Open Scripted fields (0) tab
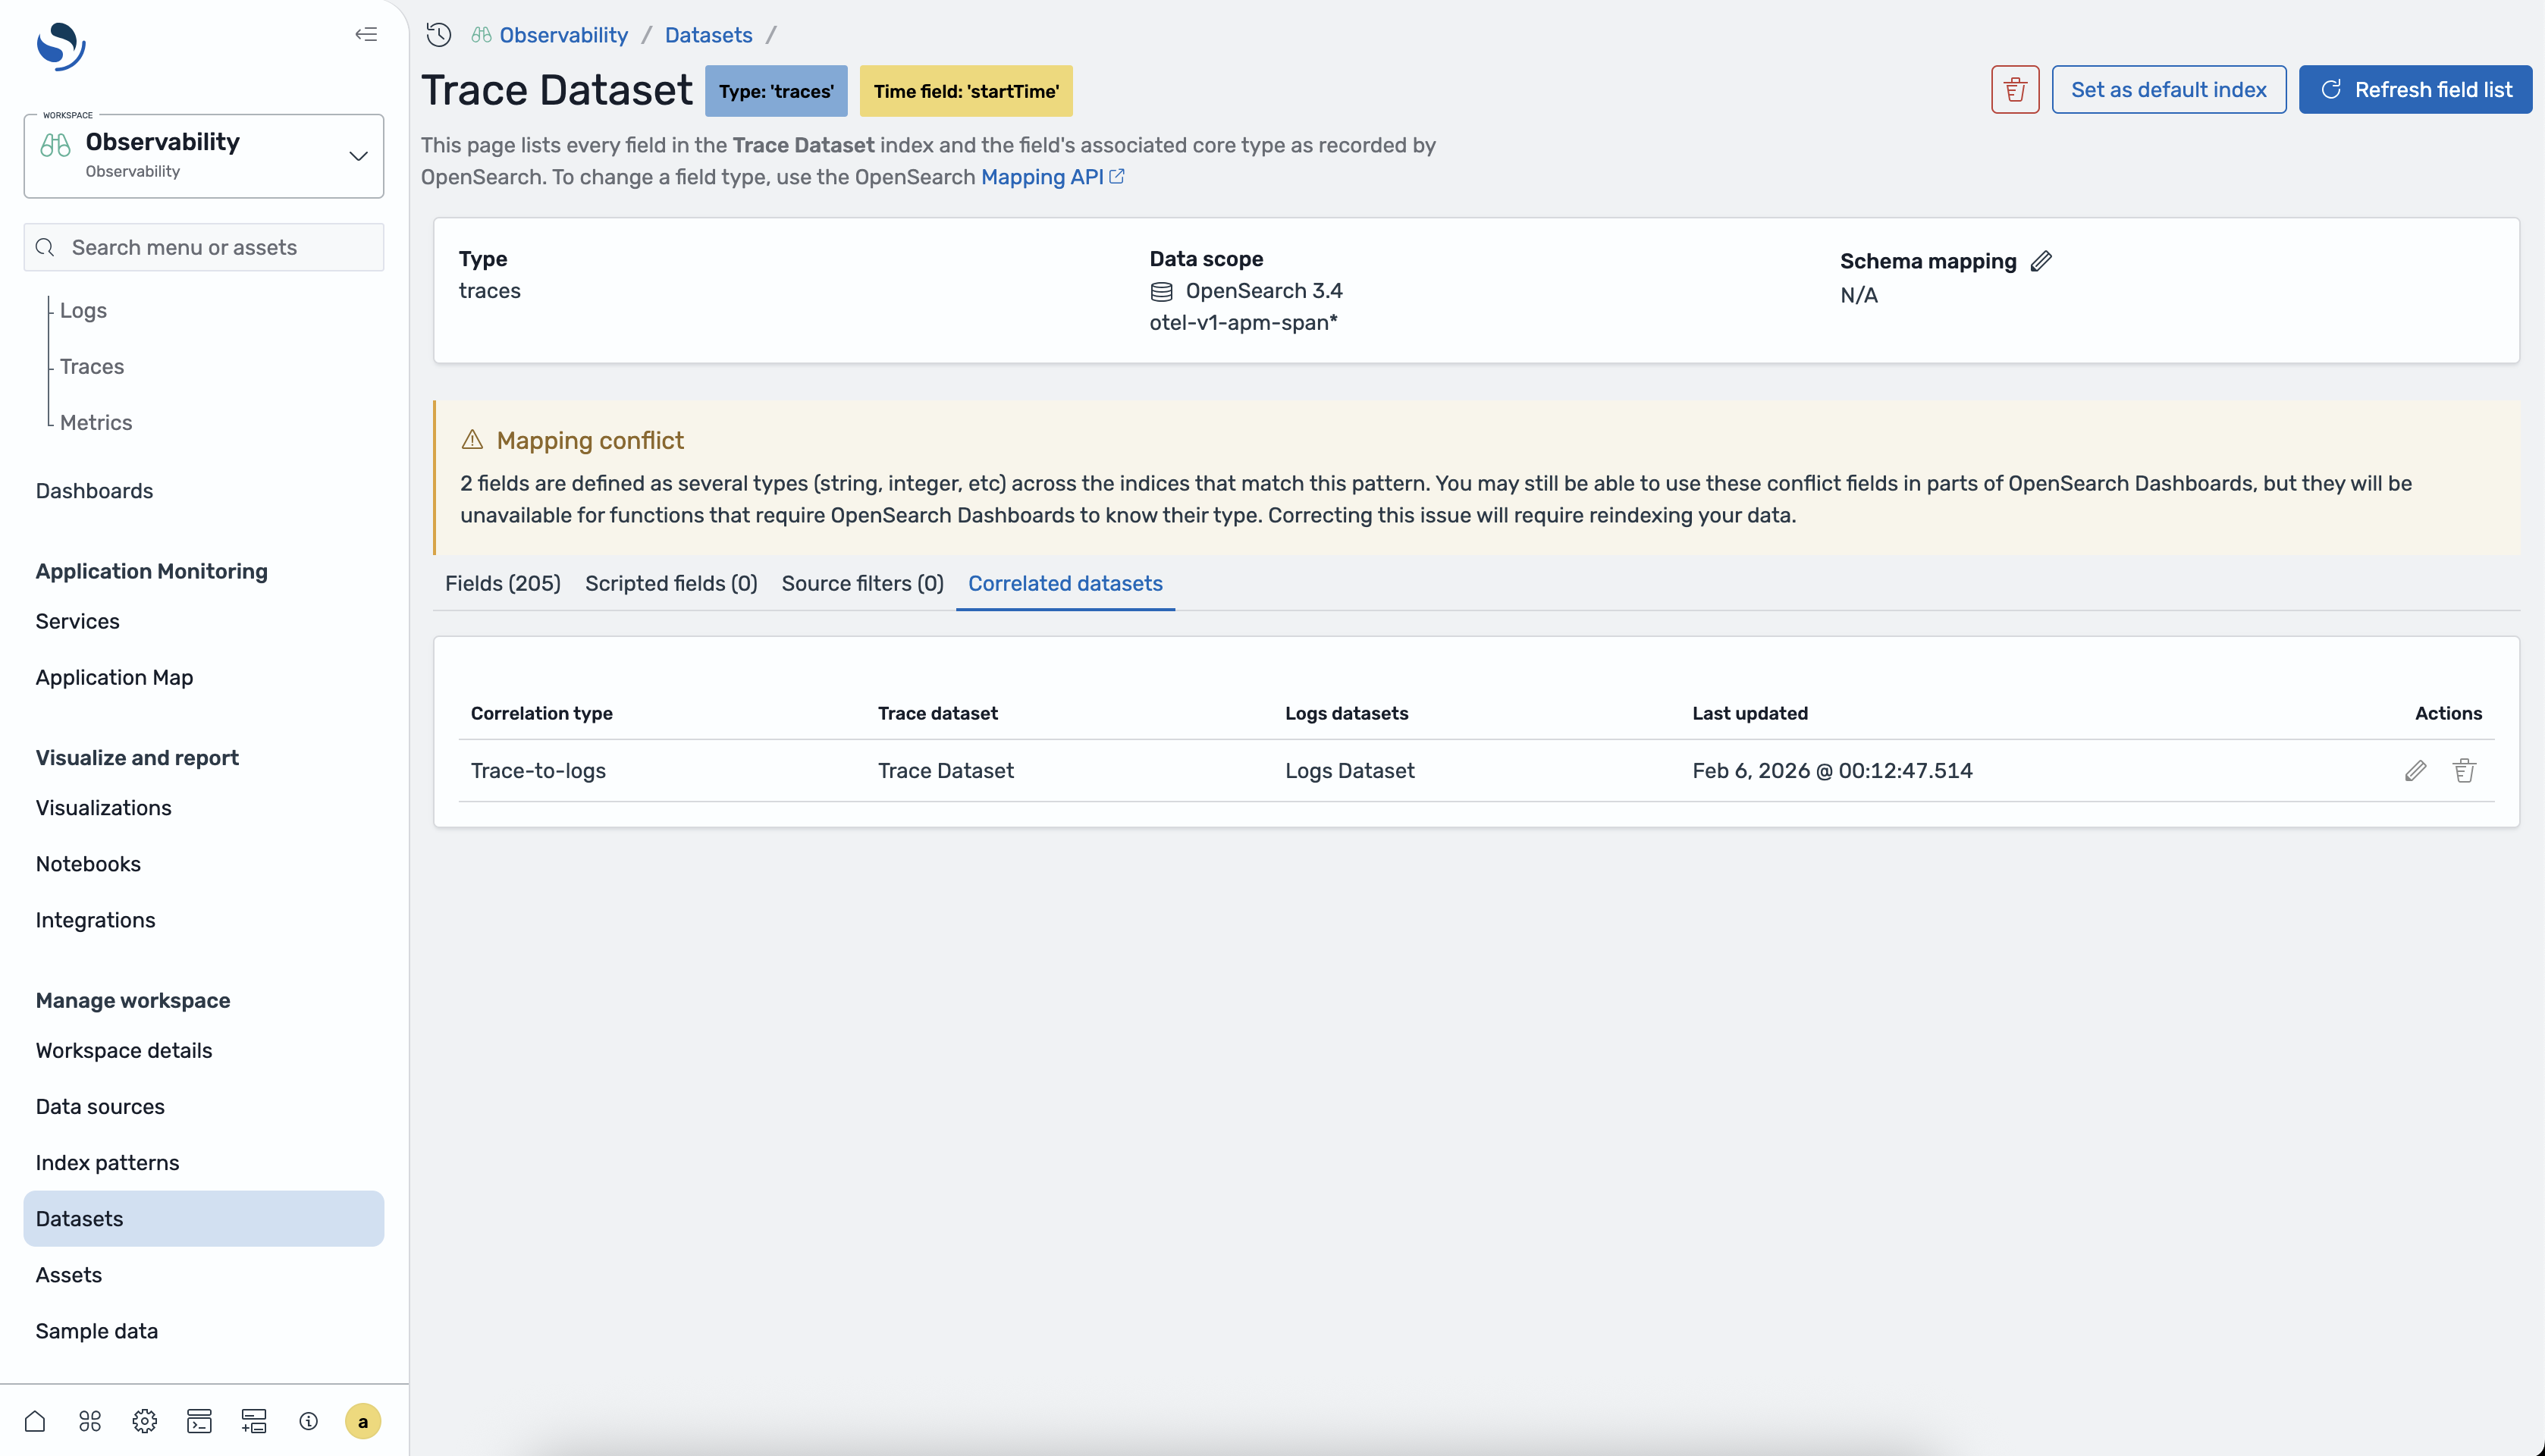 tap(670, 583)
